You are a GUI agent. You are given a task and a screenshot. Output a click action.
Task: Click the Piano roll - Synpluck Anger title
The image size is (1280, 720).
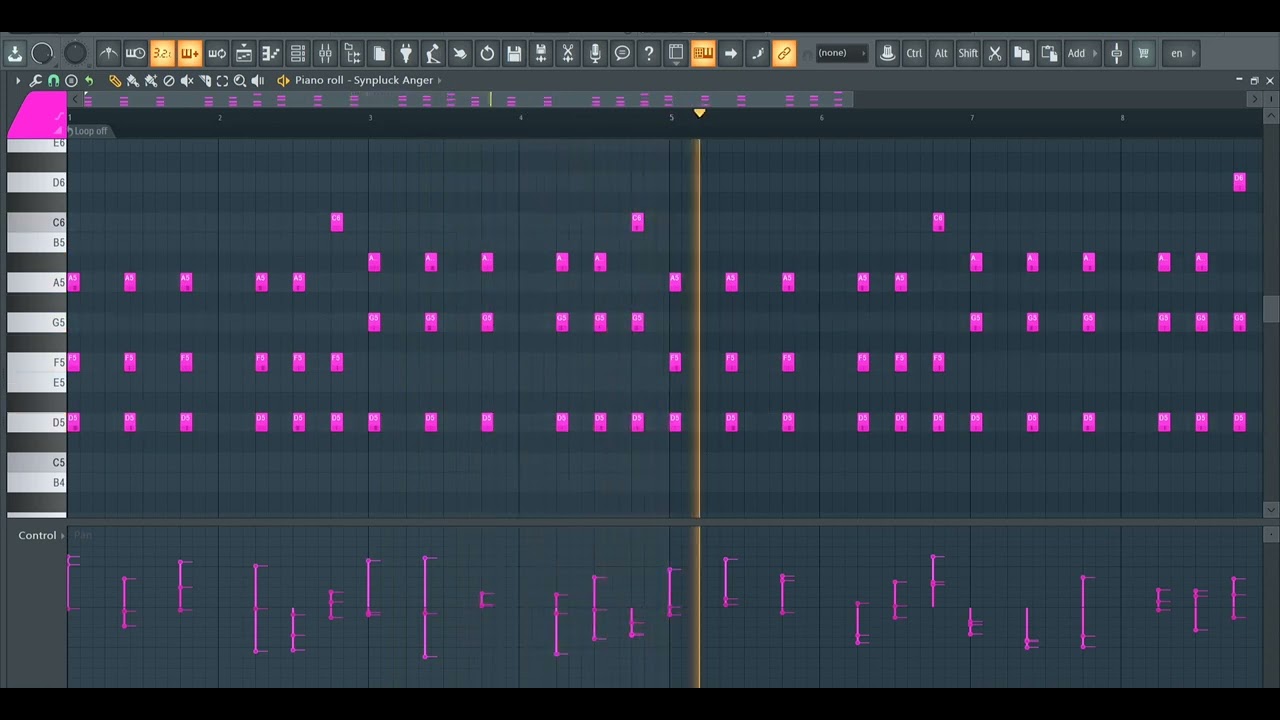click(x=364, y=80)
